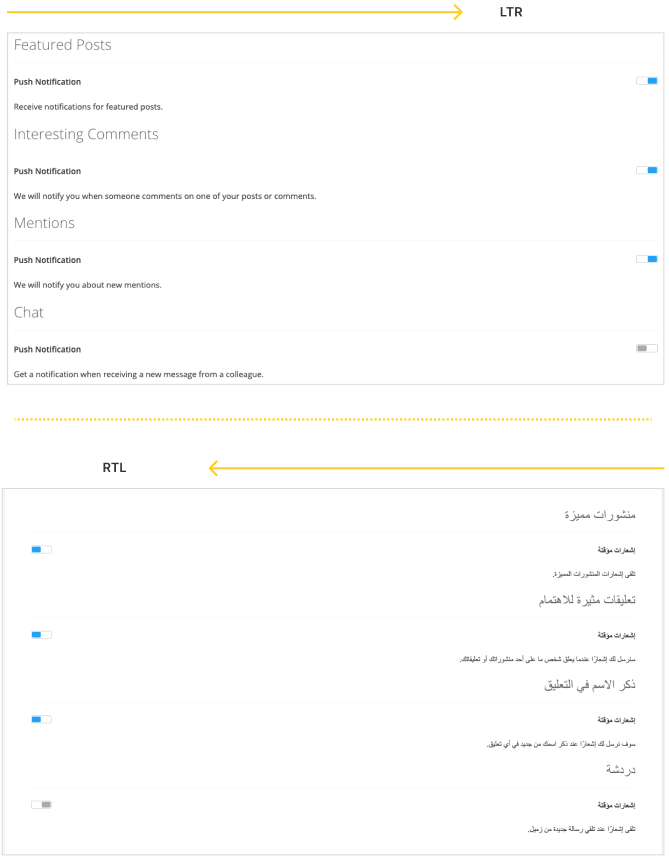Image resolution: width=669 pixels, height=860 pixels.
Task: Select the RTL label above the Arabic section
Action: [x=113, y=466]
